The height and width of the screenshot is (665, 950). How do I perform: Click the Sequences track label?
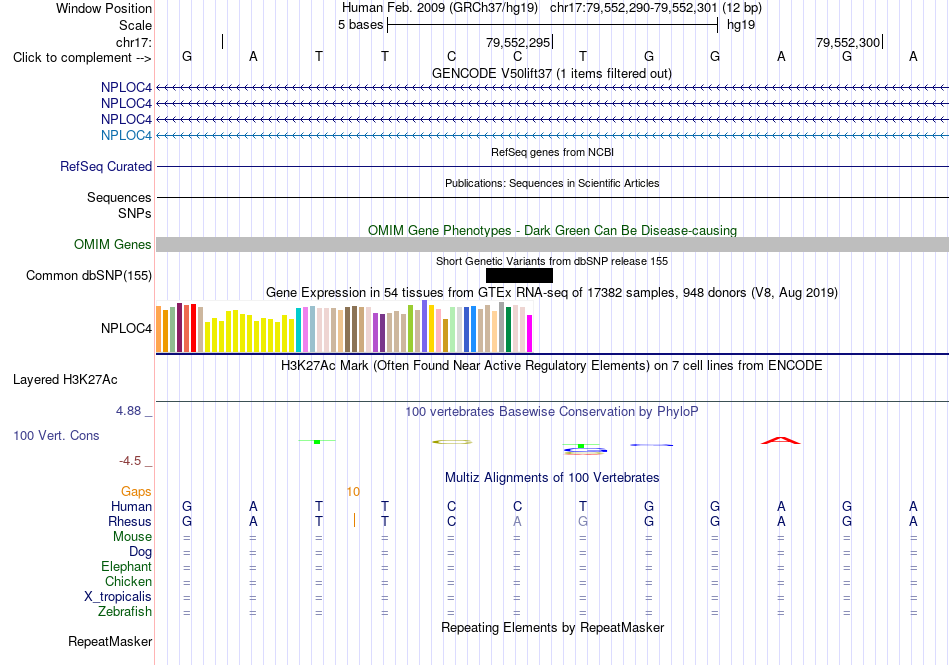click(x=119, y=197)
